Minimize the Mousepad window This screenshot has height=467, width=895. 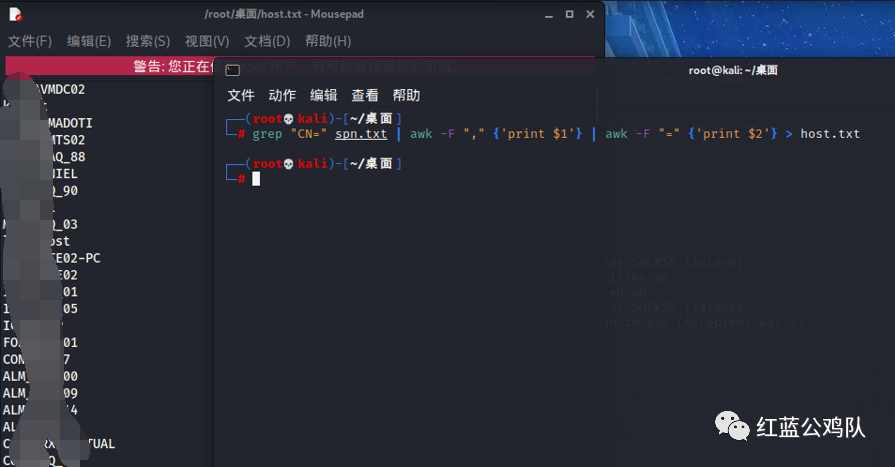click(548, 14)
